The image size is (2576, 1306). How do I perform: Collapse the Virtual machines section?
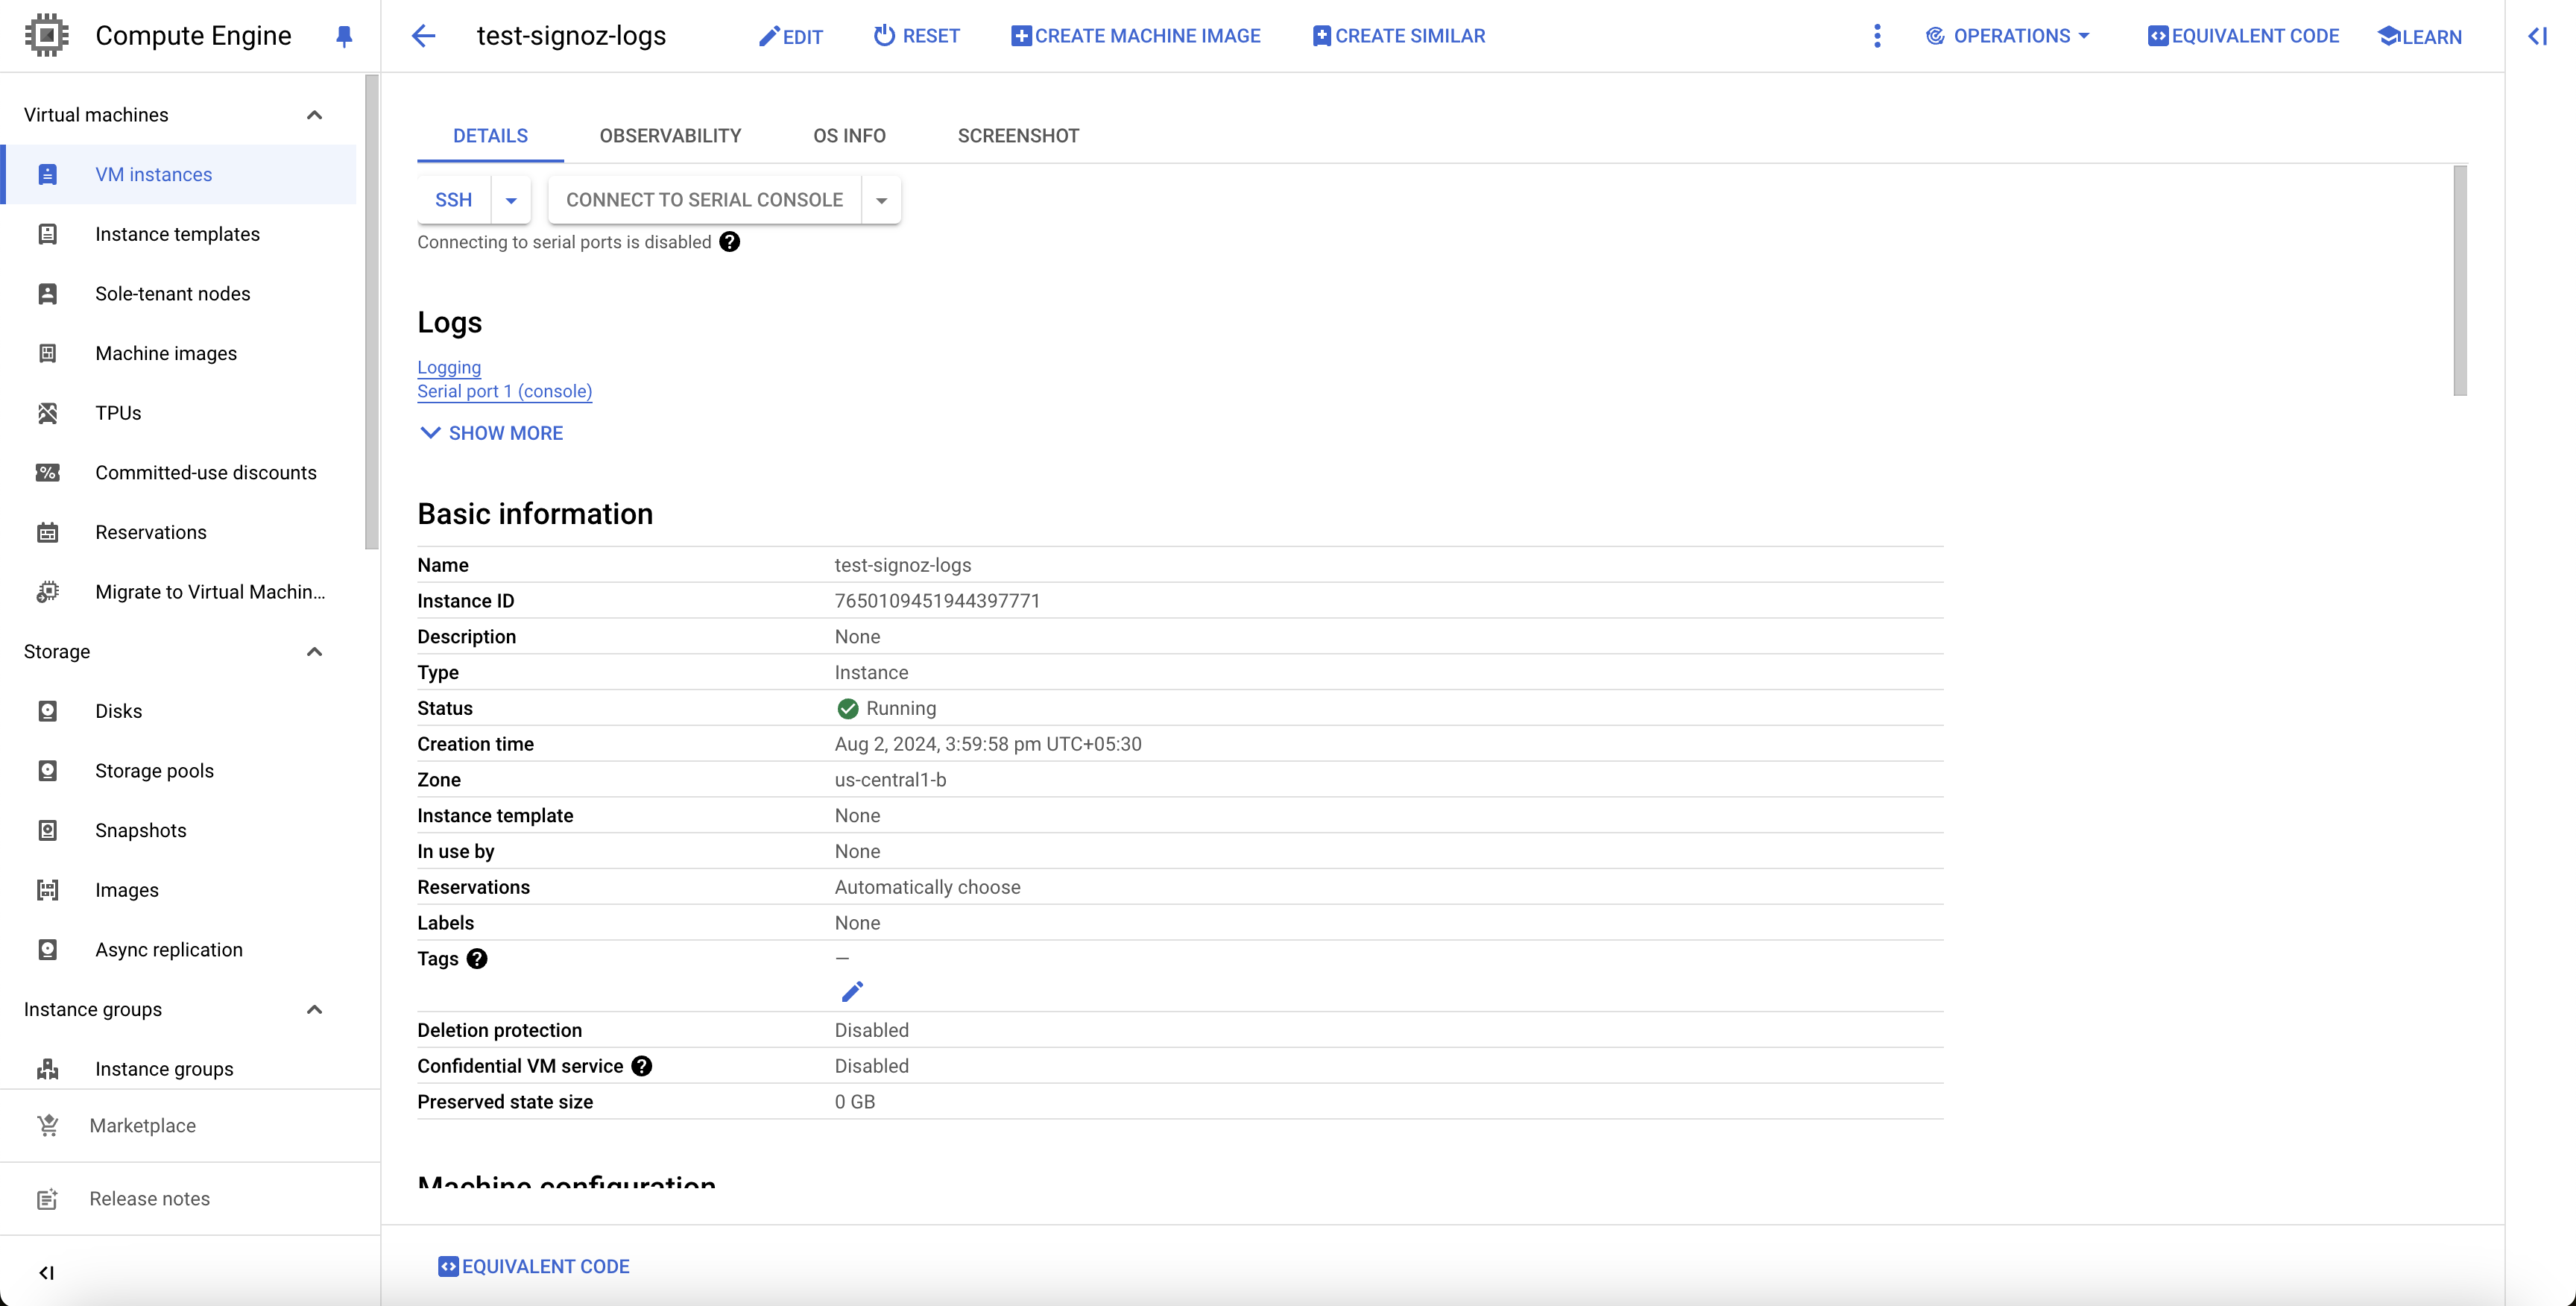click(314, 115)
